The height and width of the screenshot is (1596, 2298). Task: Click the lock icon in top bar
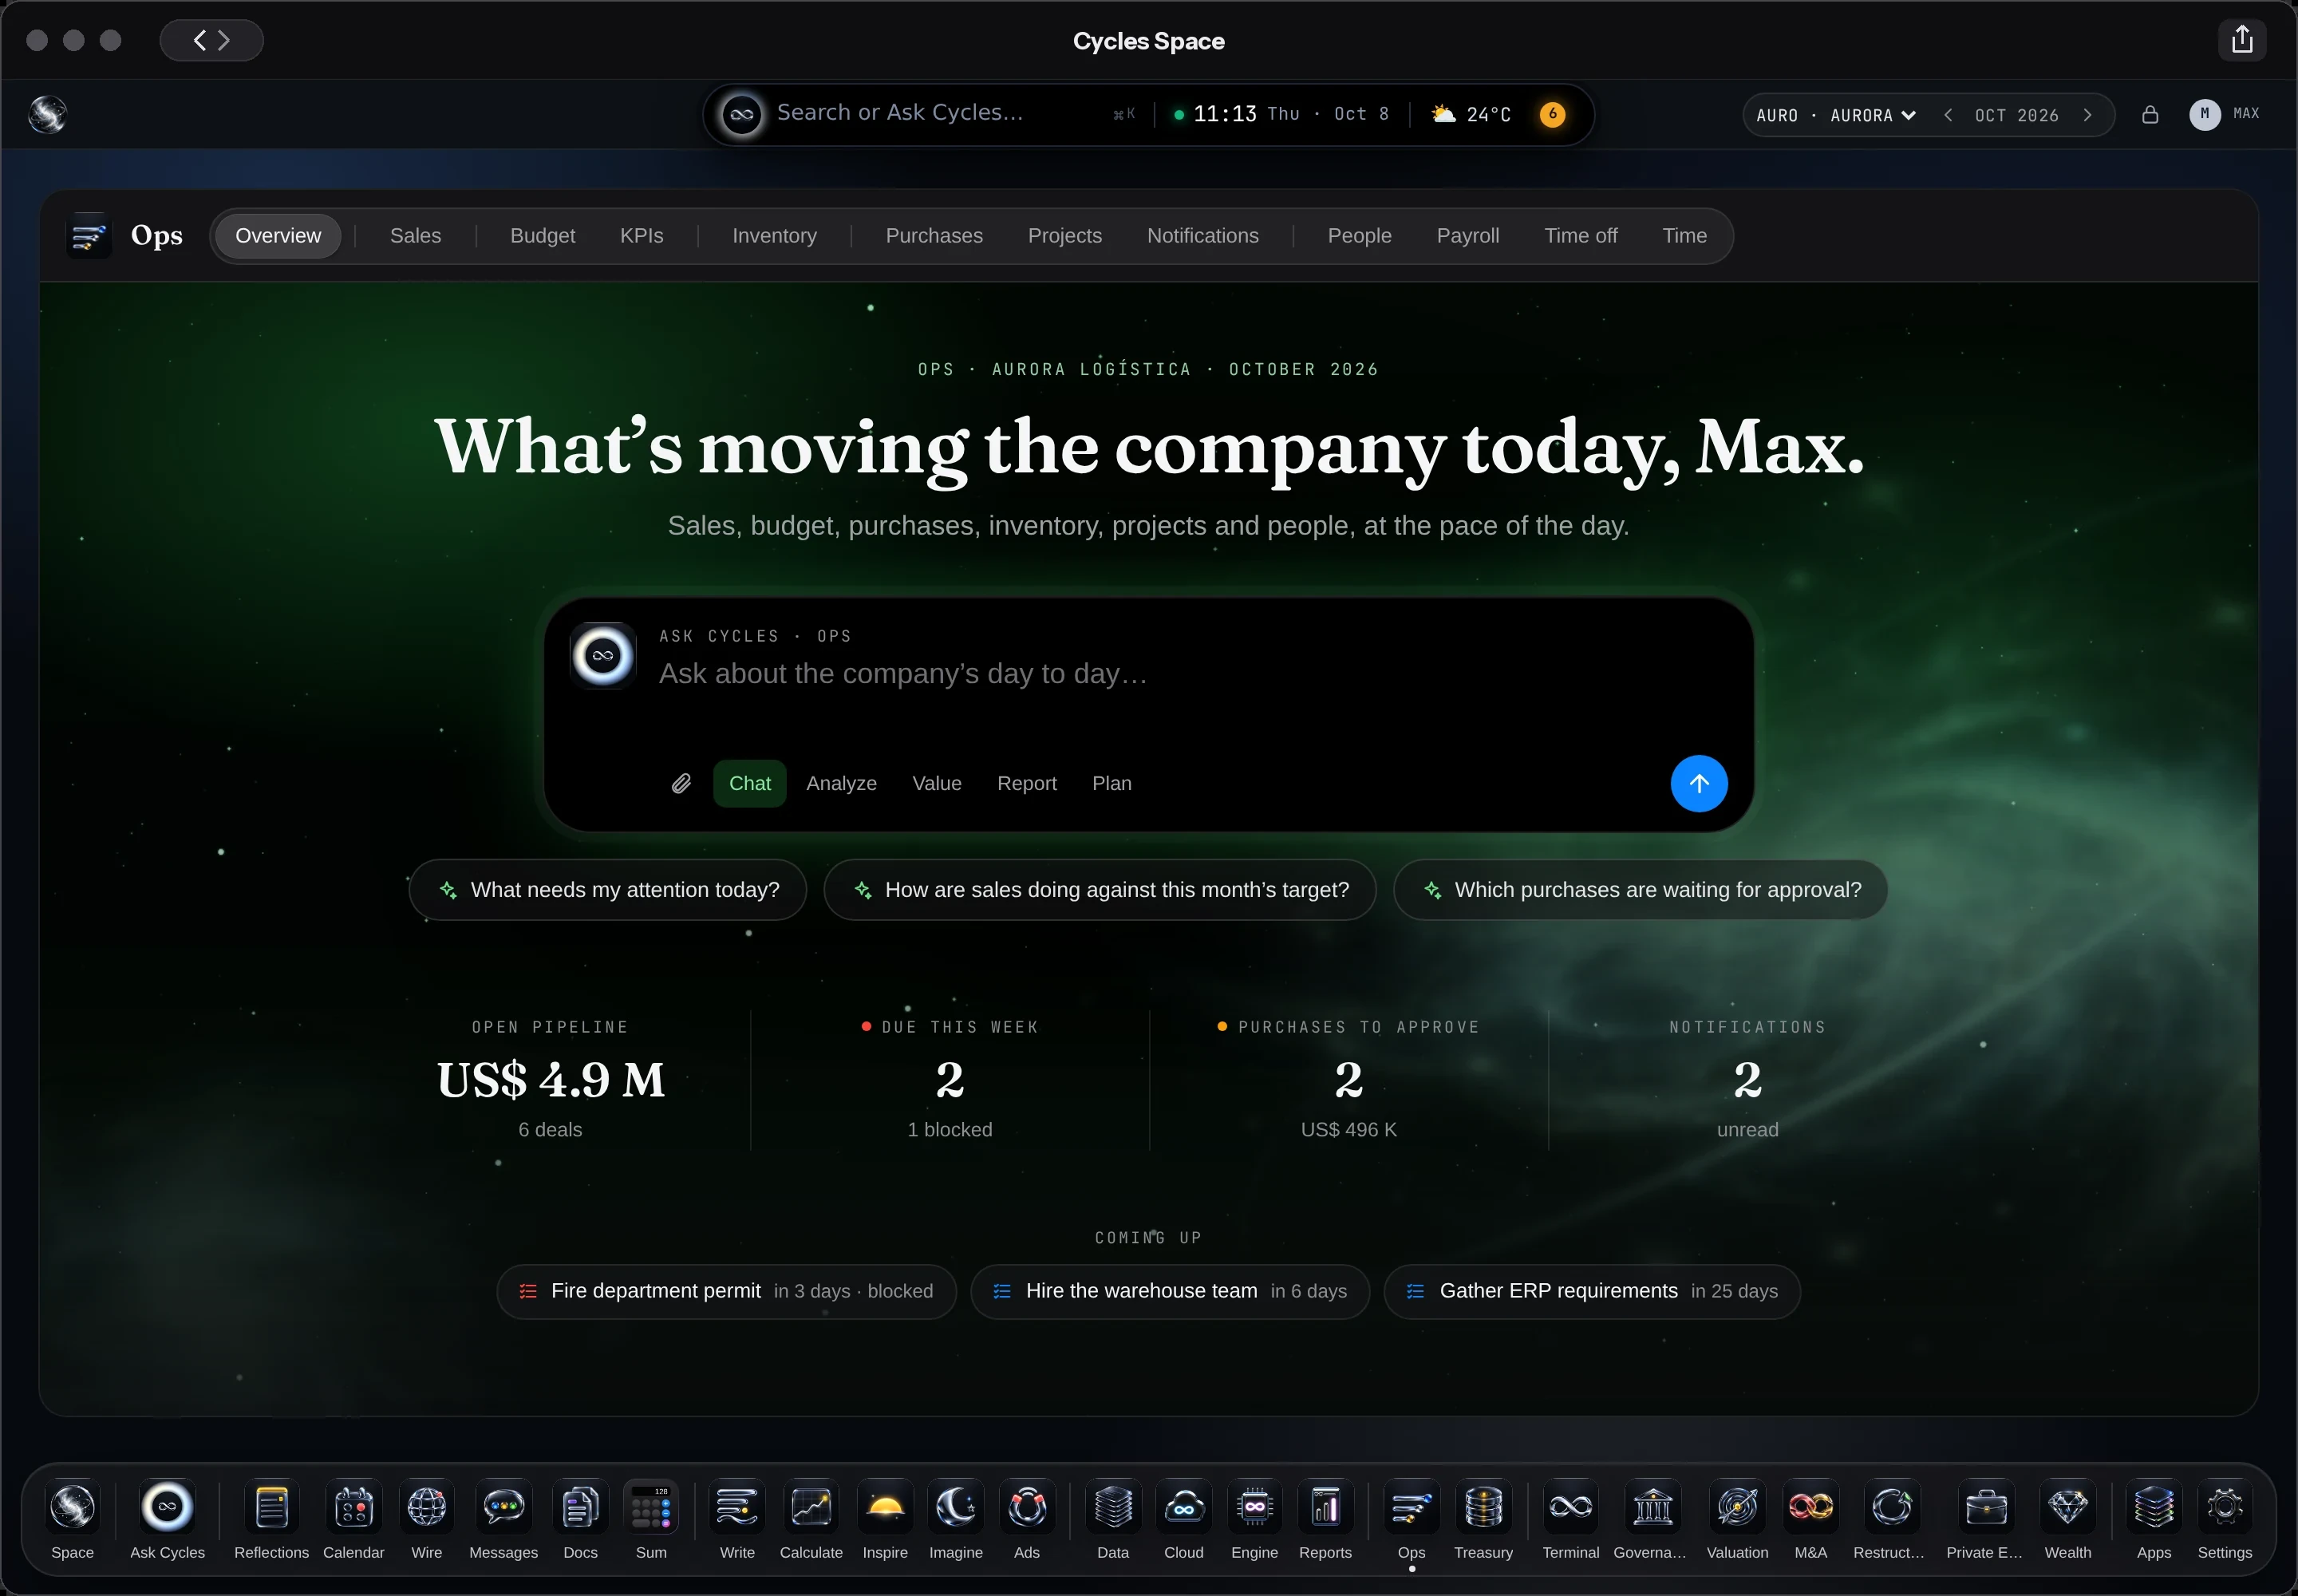point(2150,115)
